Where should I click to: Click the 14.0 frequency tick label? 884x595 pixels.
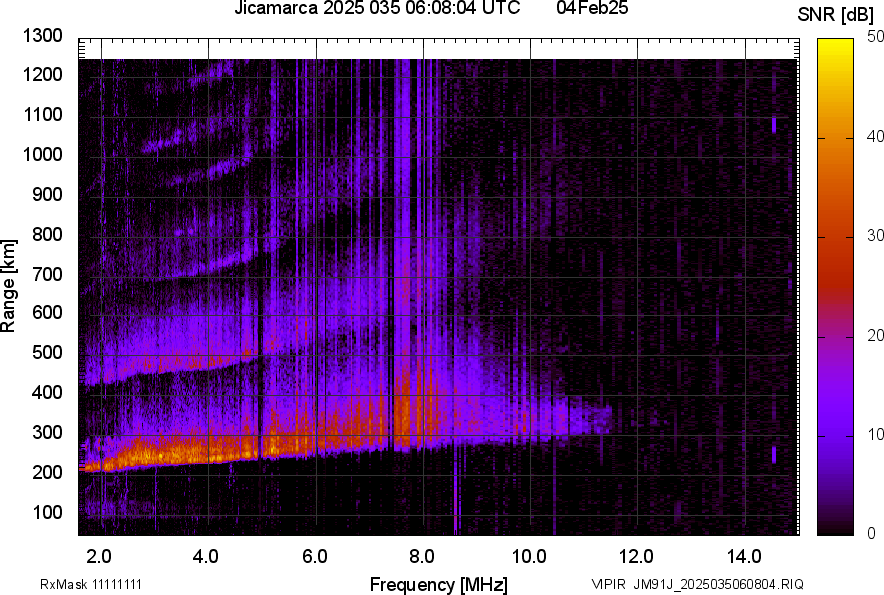click(x=744, y=556)
